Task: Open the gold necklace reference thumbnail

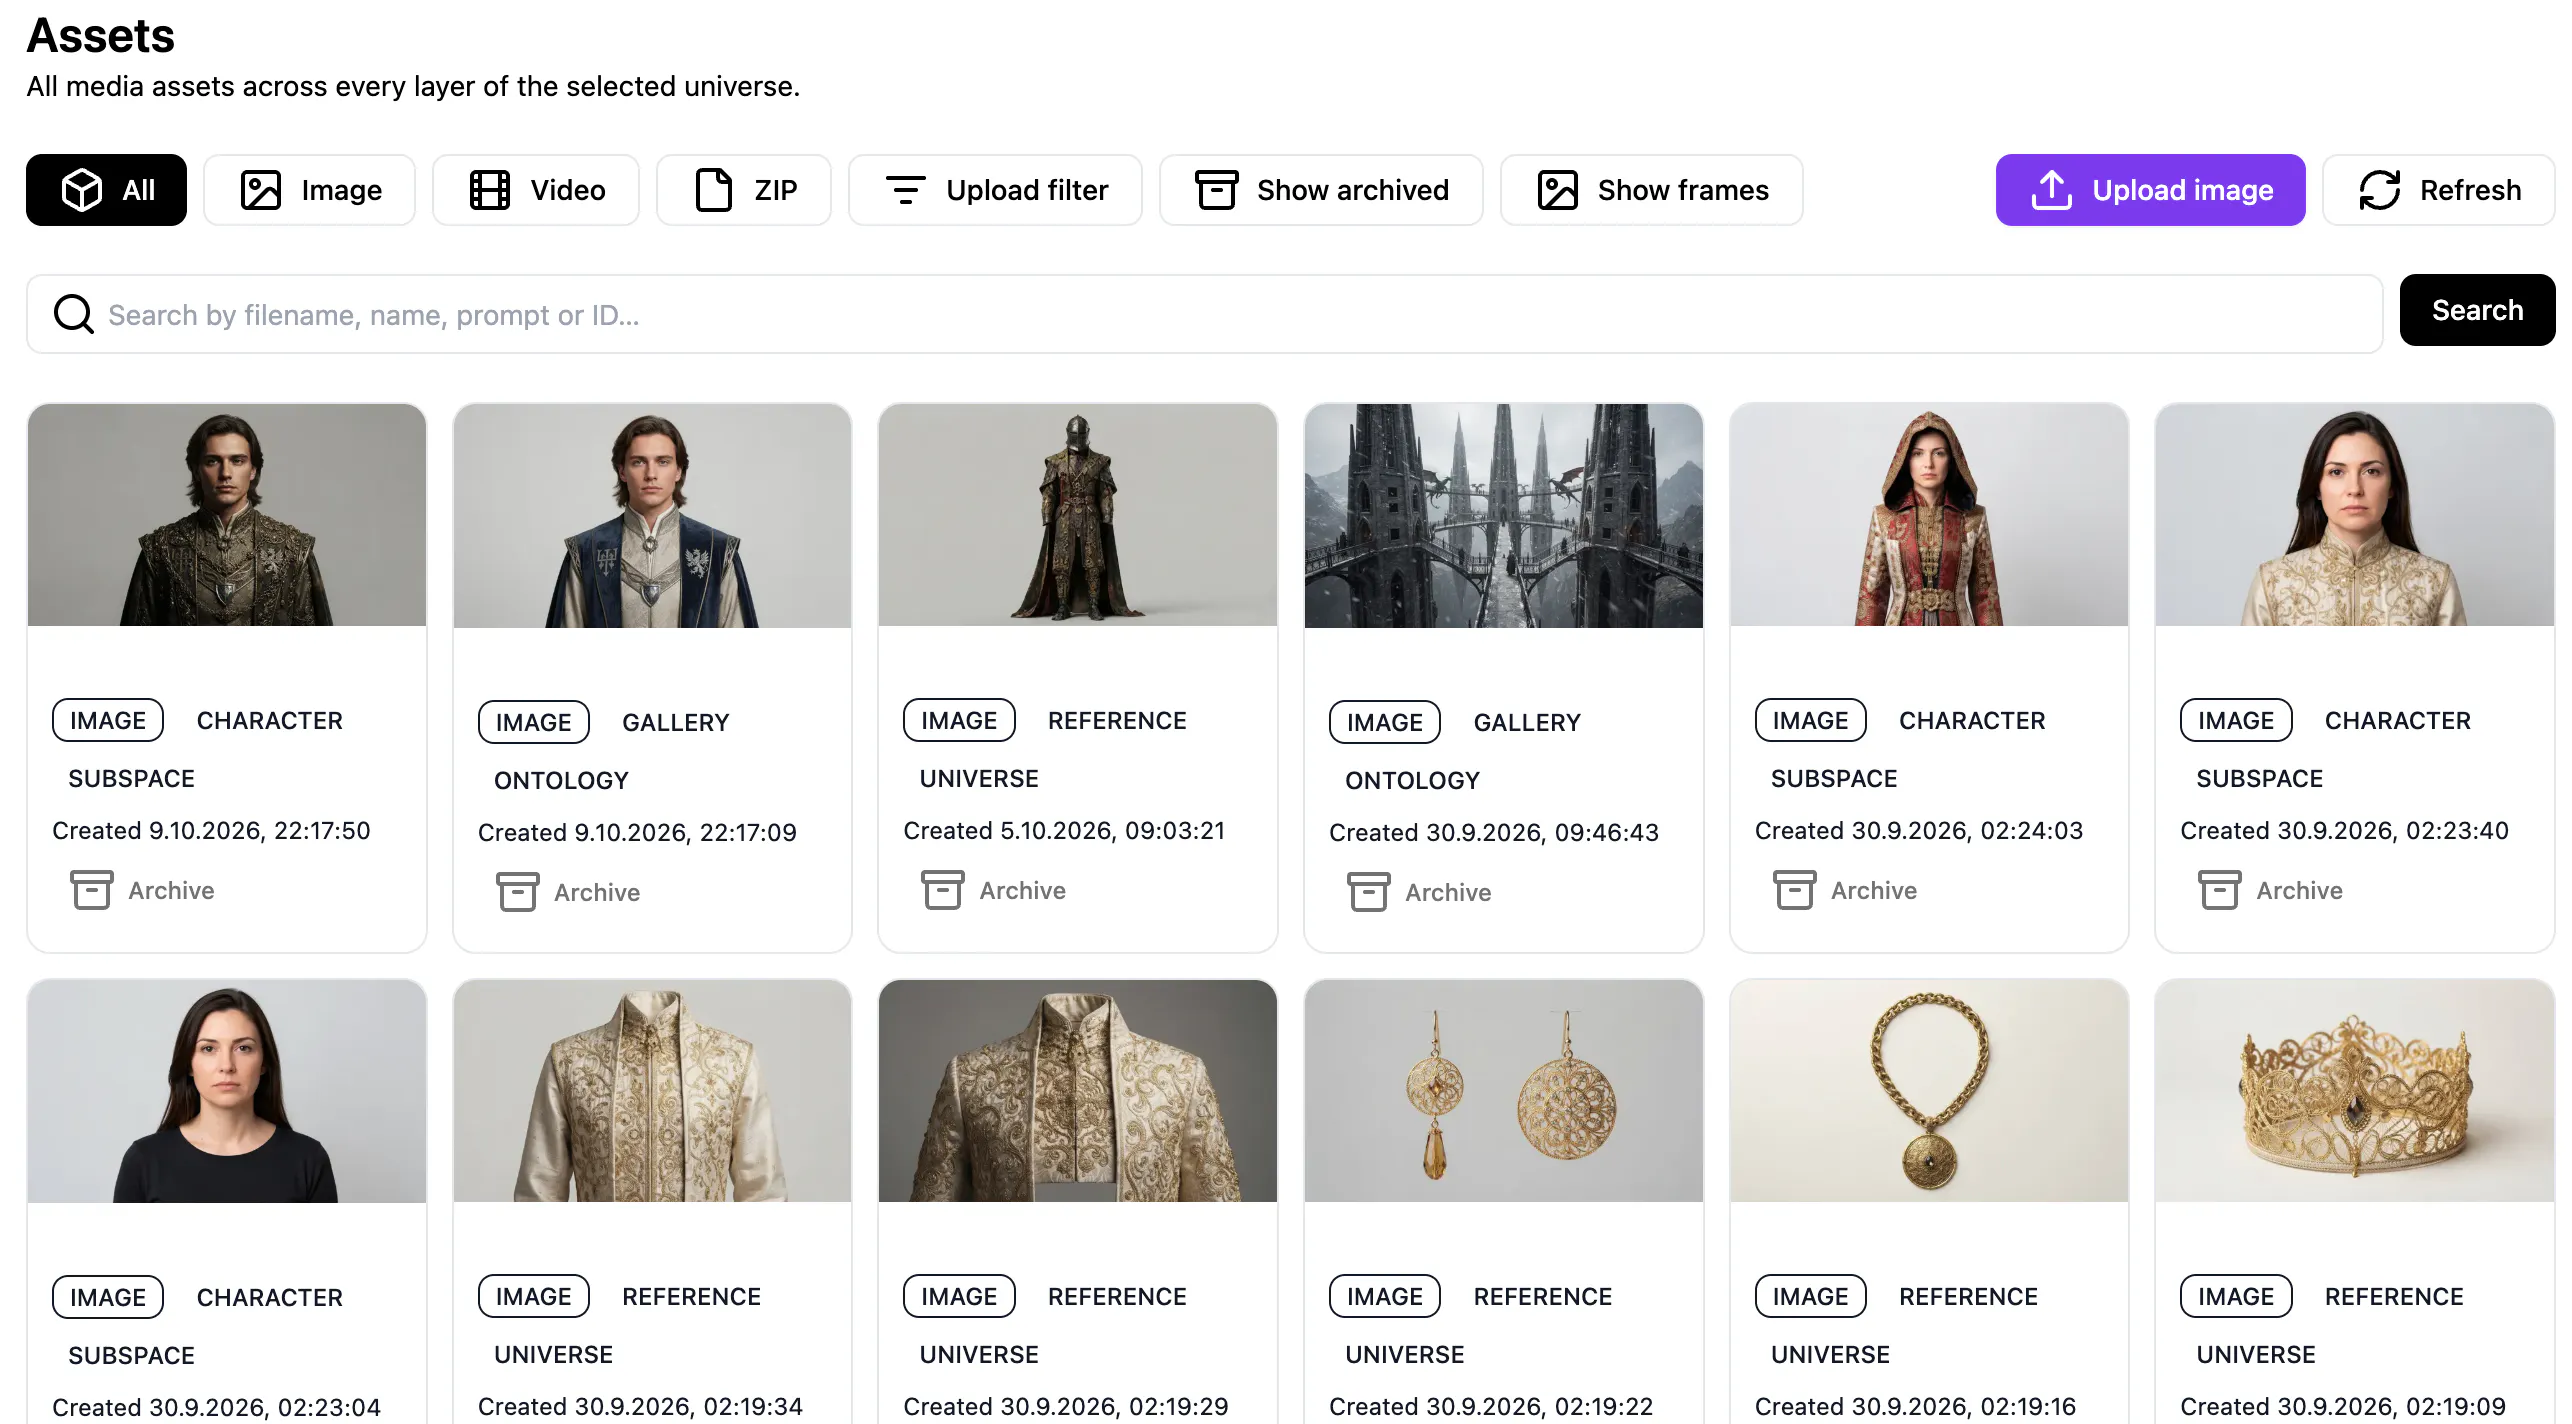Action: pyautogui.click(x=1929, y=1091)
